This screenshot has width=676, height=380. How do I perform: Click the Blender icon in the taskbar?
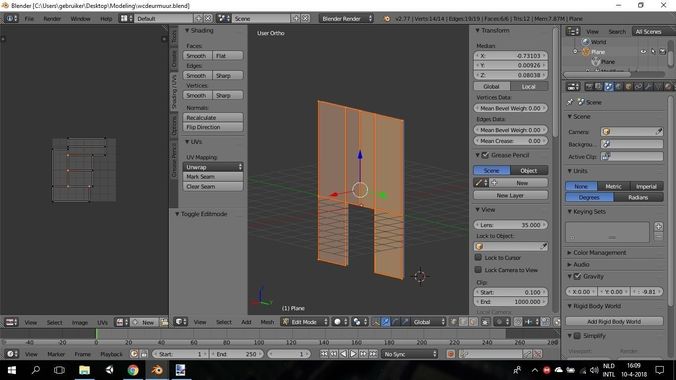(157, 370)
